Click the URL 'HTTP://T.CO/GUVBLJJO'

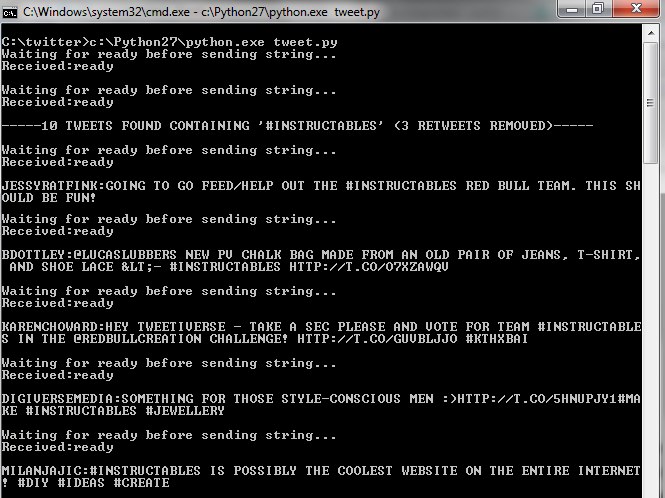[377, 339]
